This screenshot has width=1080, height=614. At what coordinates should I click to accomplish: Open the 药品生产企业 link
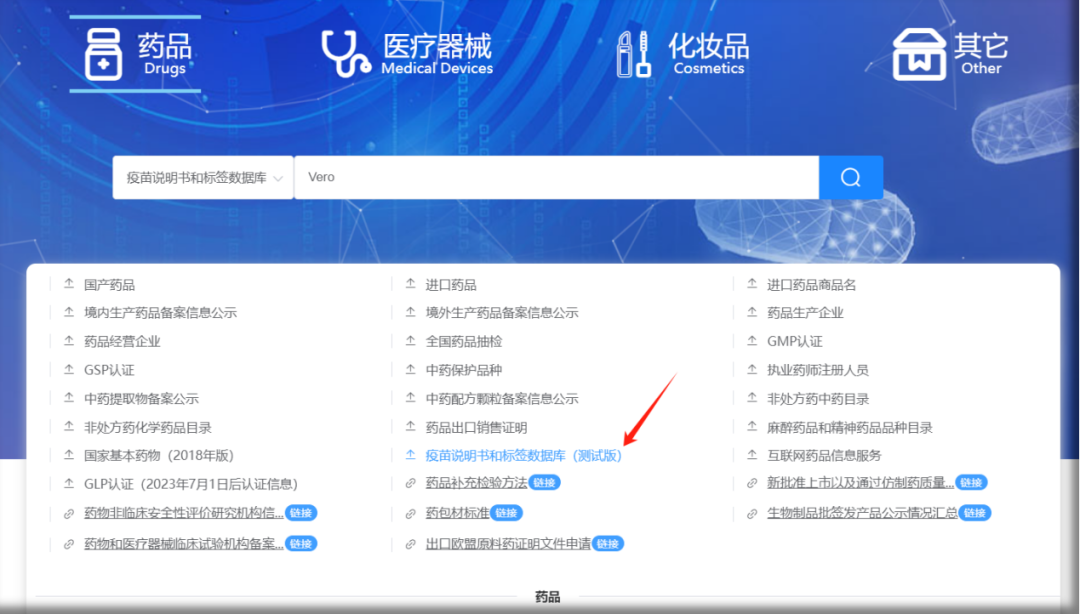[x=805, y=313]
